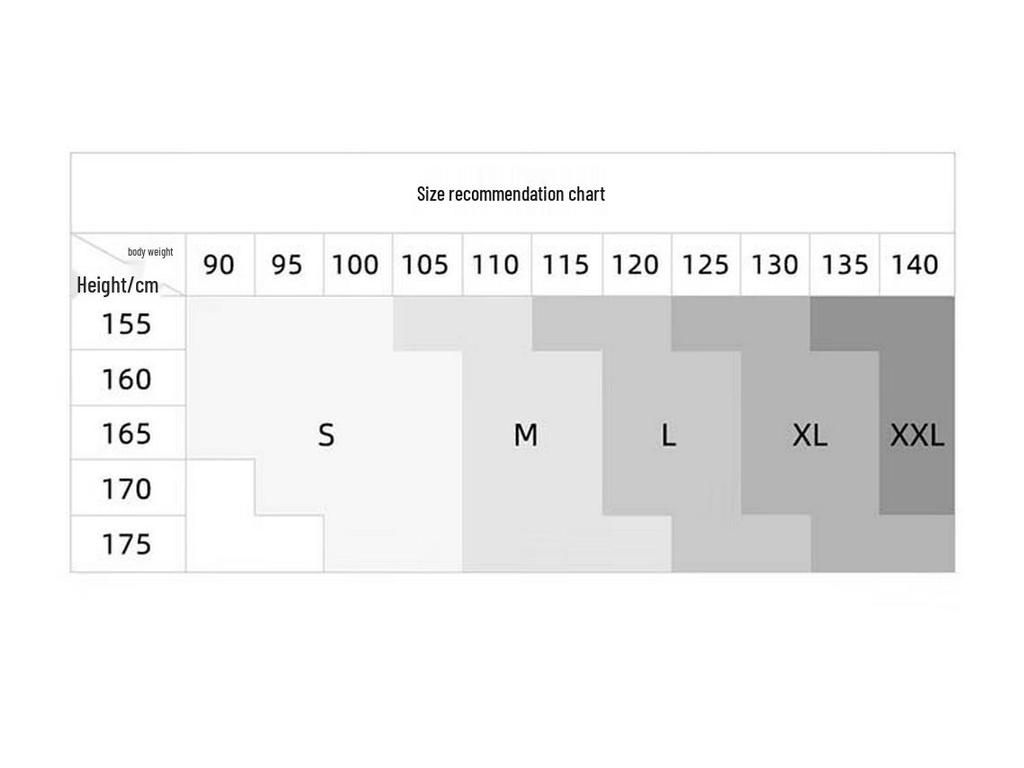Click the XL size label
1024x768 pixels.
(809, 435)
